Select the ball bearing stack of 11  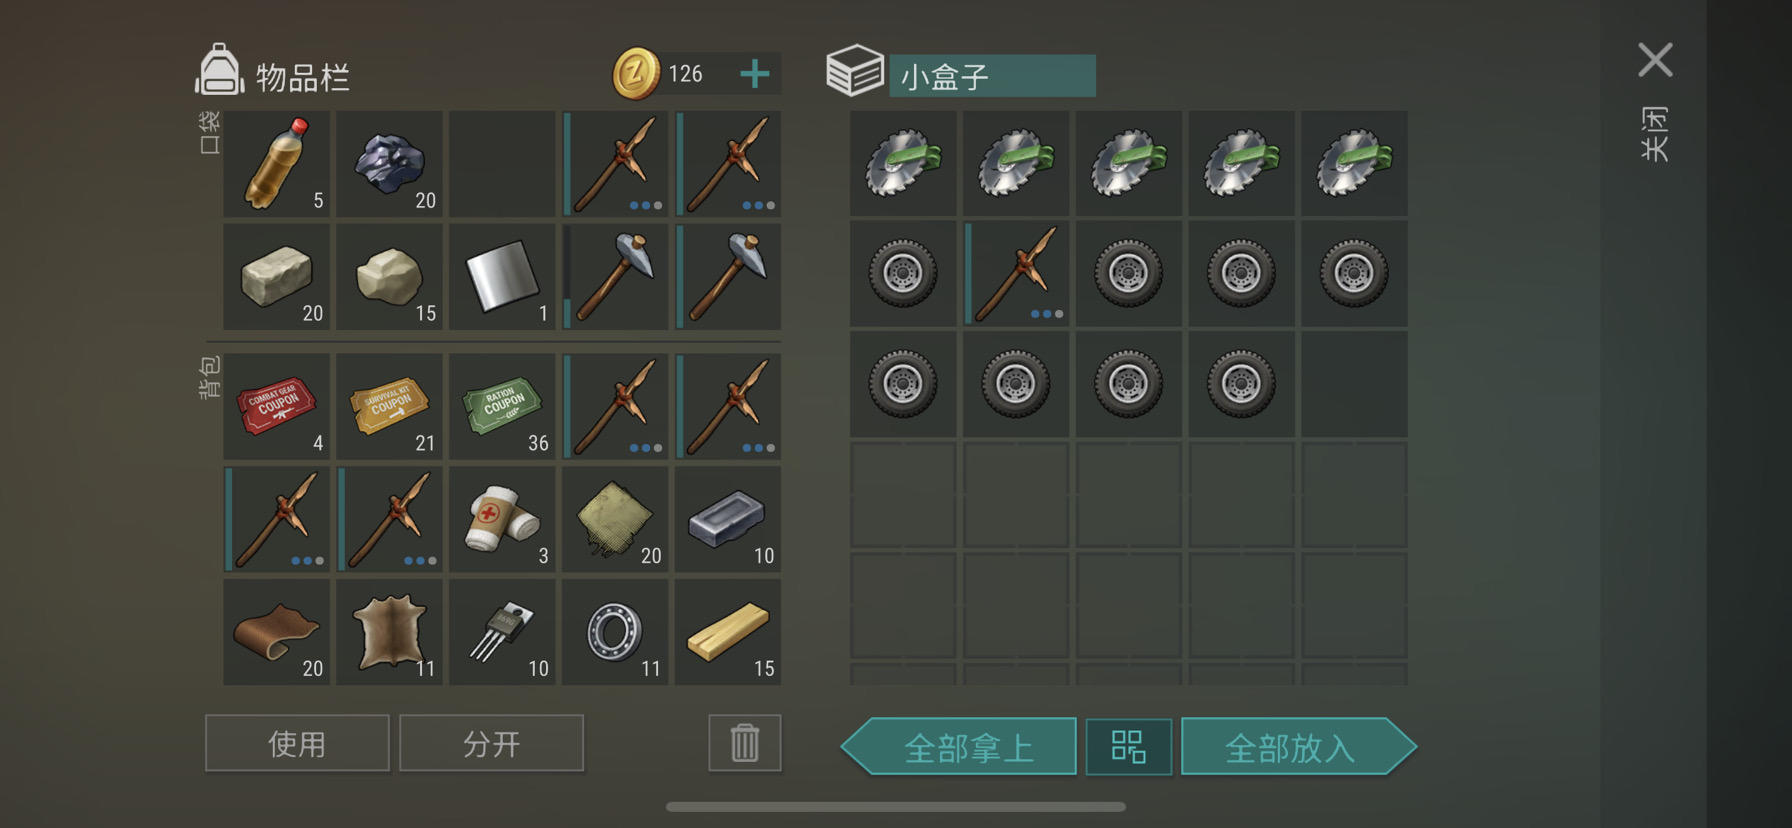615,632
